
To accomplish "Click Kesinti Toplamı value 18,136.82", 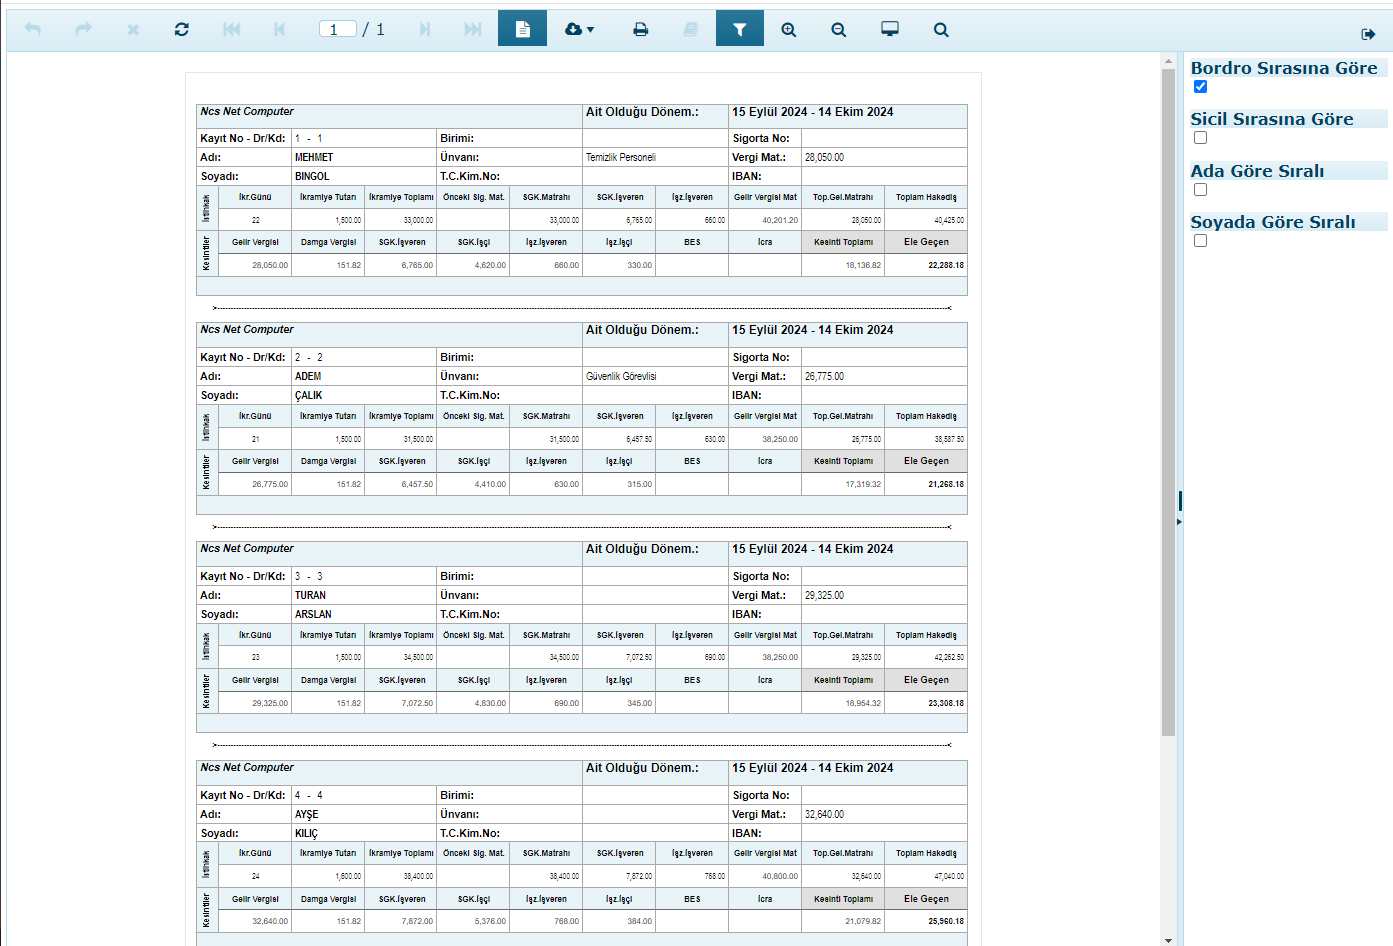I will click(x=863, y=265).
